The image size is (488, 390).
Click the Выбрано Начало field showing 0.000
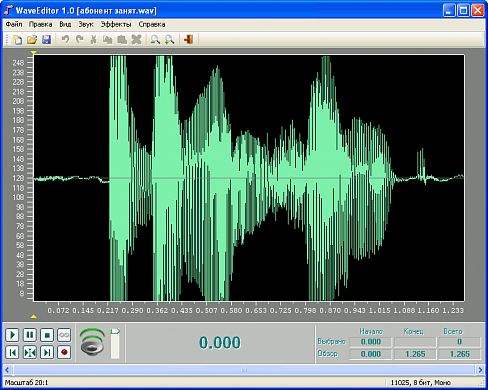tap(371, 342)
